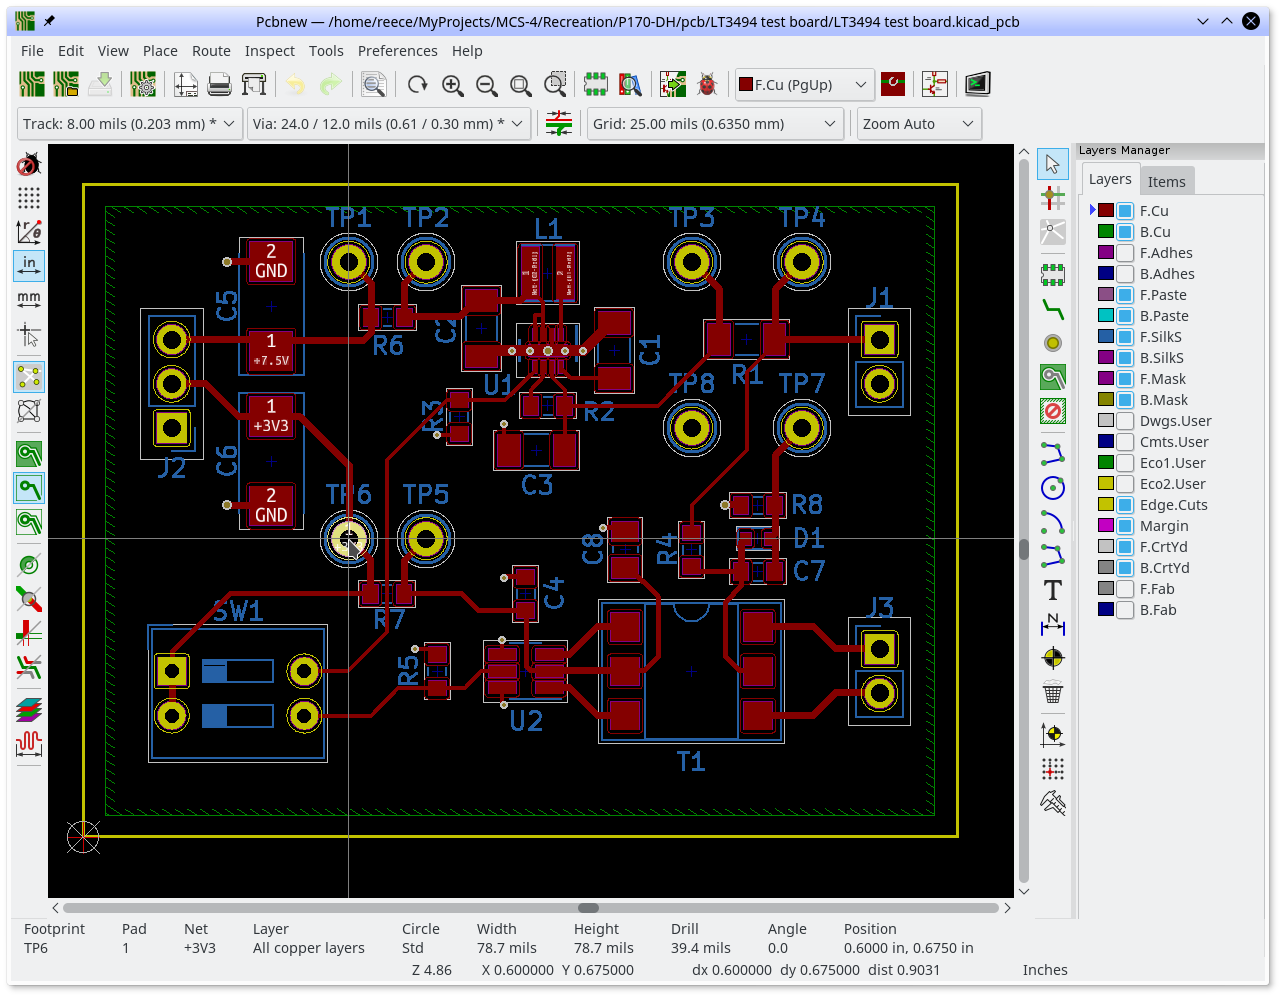Open the Inspect menu
Viewport: 1282px width, 998px height.
tap(269, 51)
